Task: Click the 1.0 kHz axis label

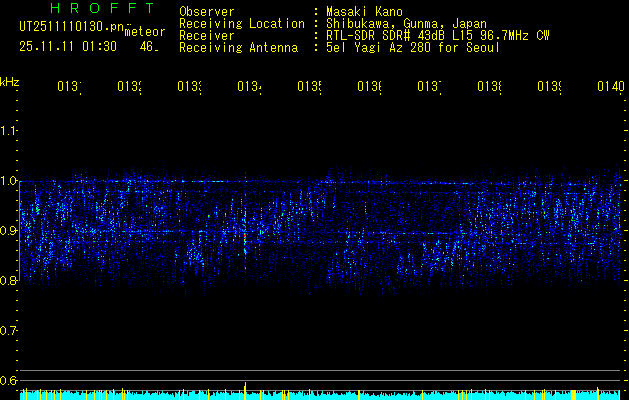Action: click(8, 181)
